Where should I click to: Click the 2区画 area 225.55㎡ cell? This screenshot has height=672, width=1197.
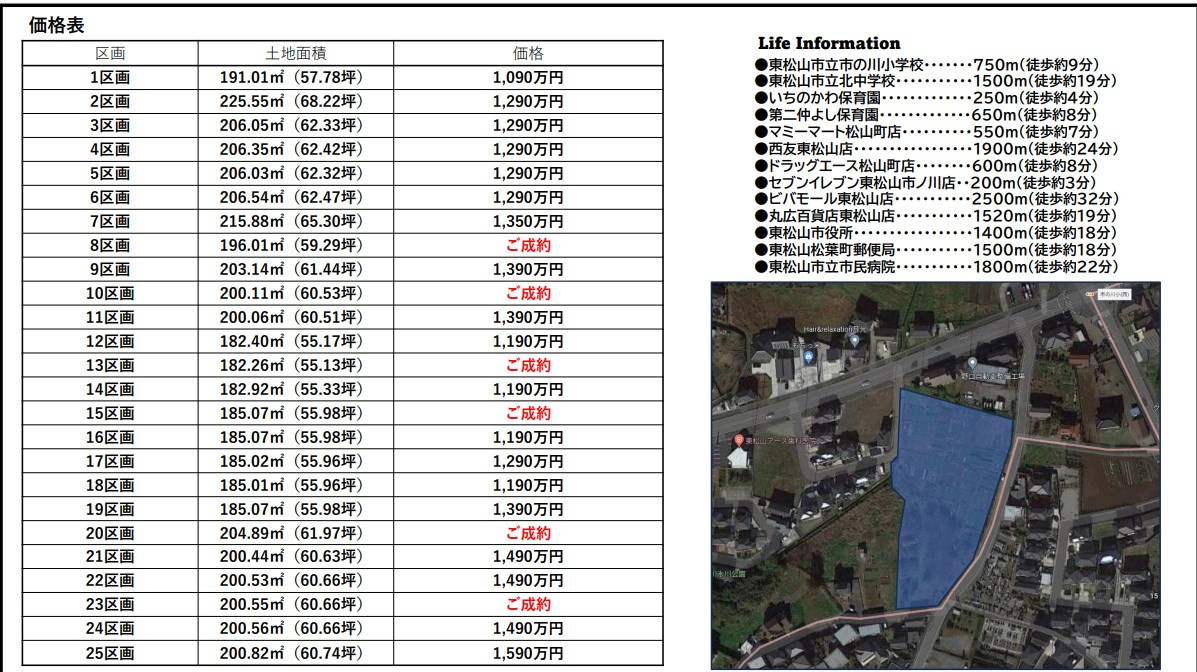pos(295,101)
